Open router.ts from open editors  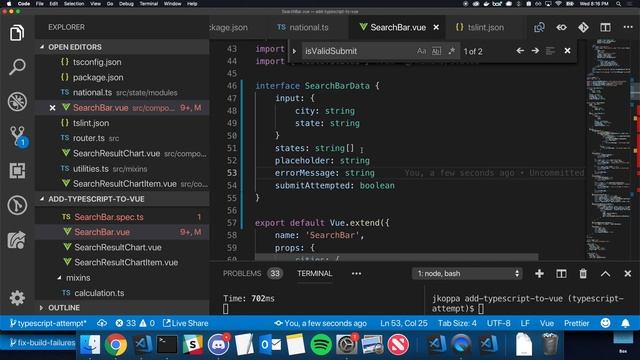click(x=89, y=138)
